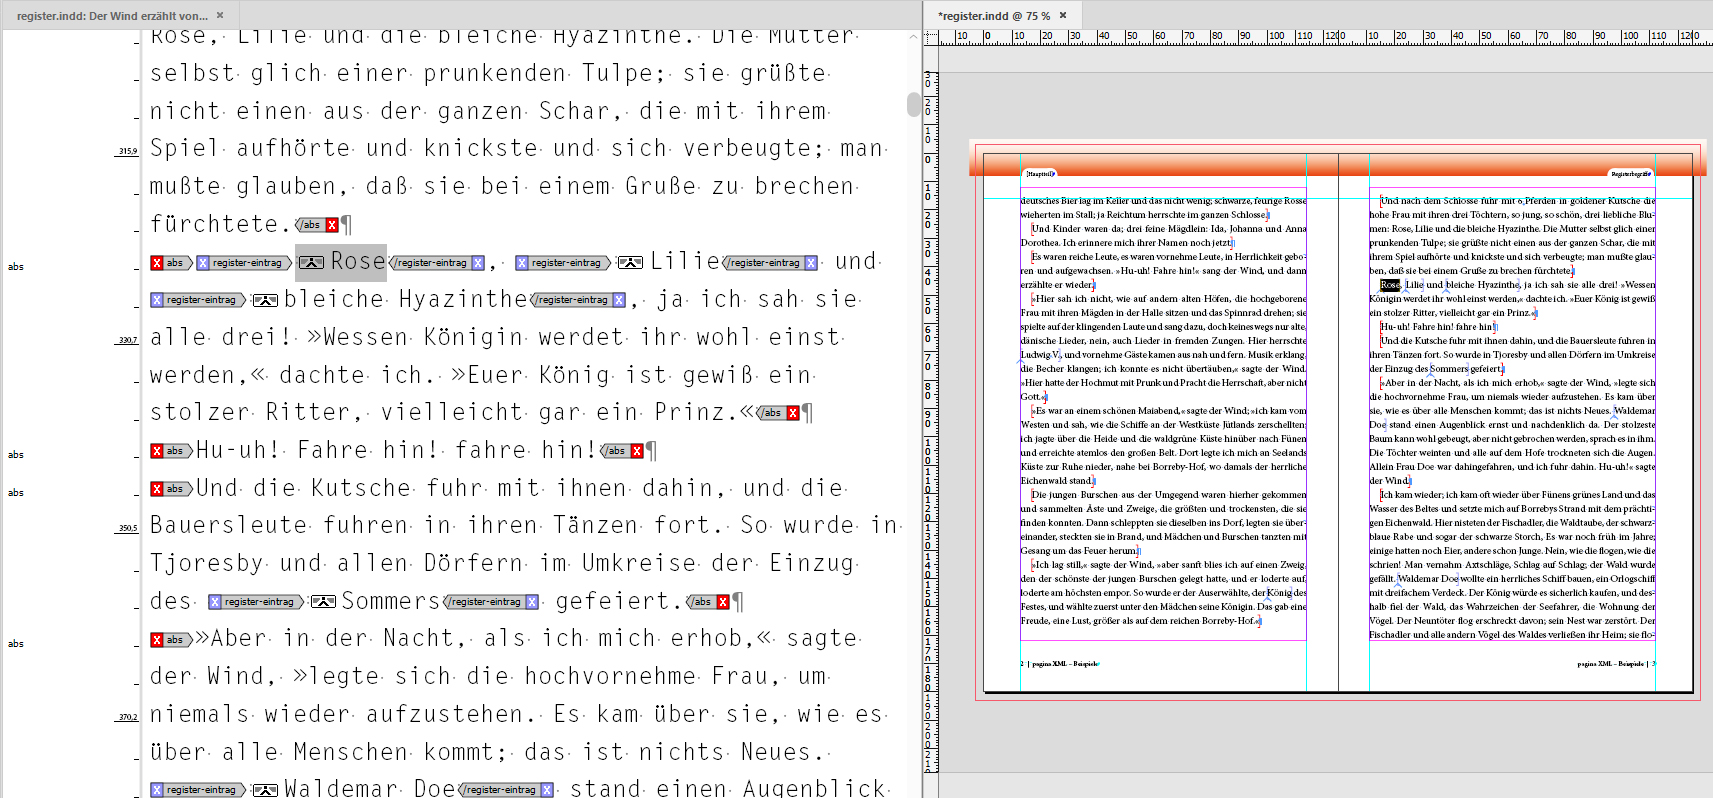This screenshot has width=1713, height=798.
Task: Close the story editor tab
Action: (x=220, y=15)
